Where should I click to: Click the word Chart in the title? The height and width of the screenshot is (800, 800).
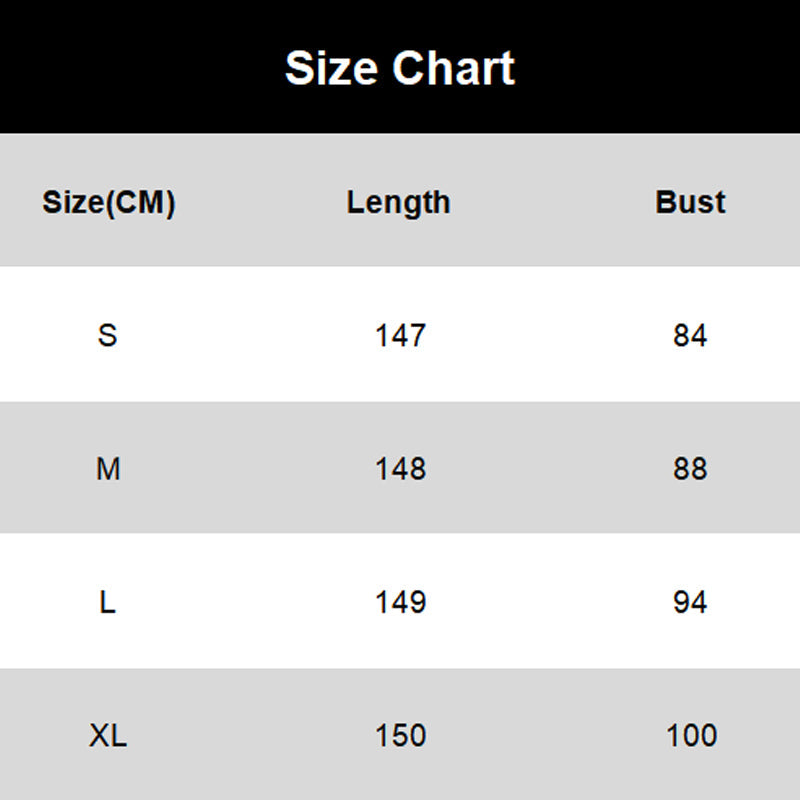pos(453,68)
